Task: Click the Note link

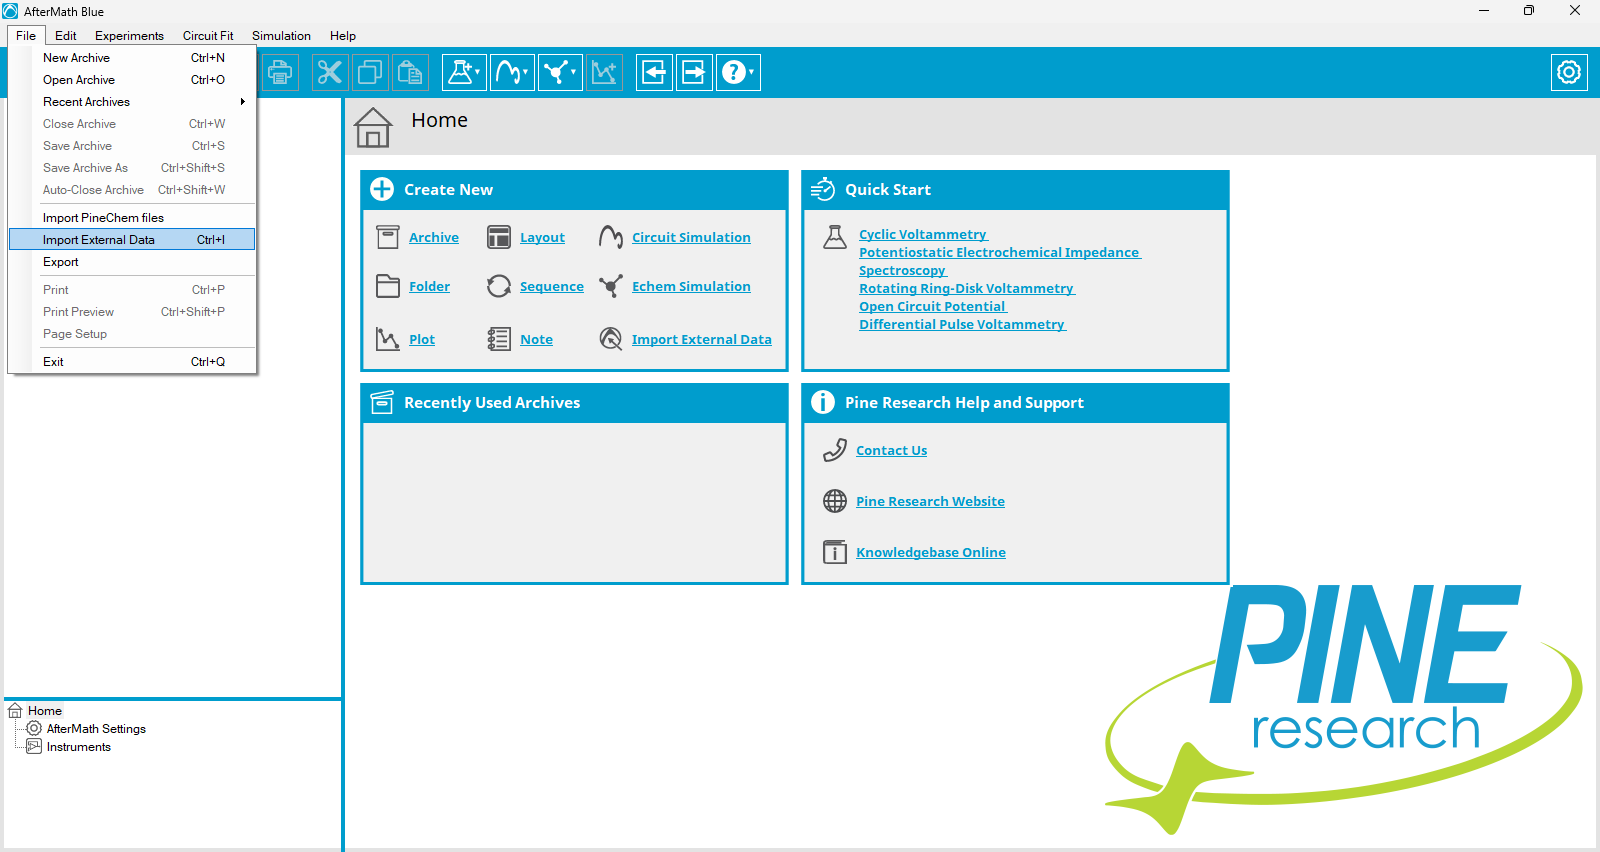Action: (x=536, y=339)
